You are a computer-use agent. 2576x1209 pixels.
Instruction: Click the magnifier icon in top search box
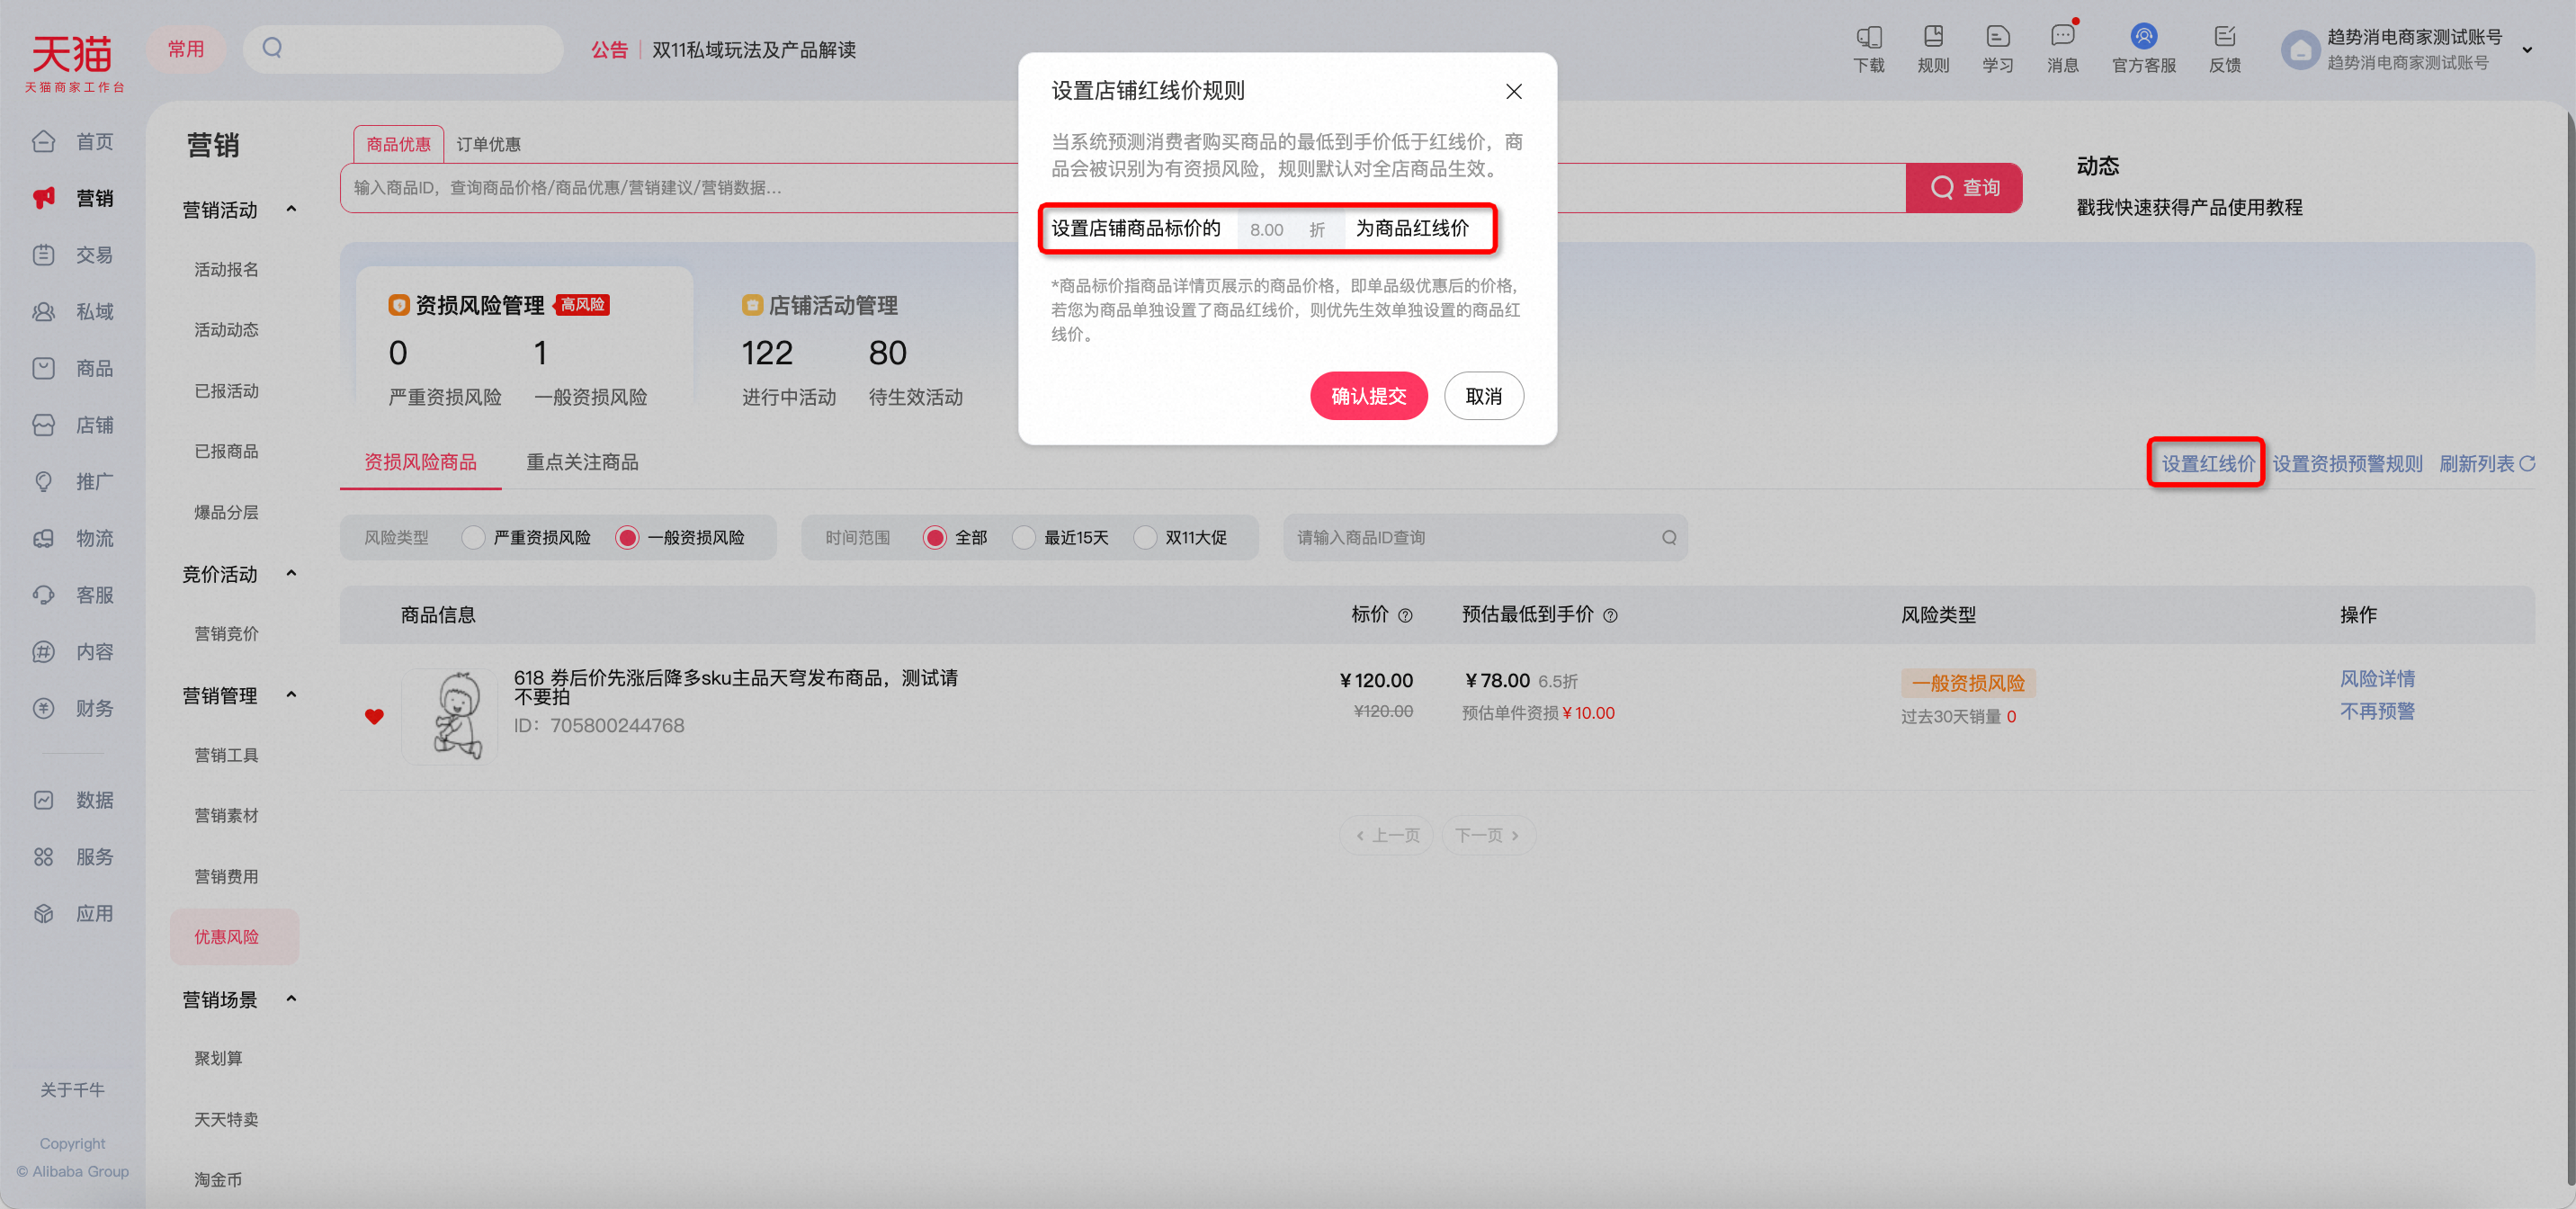[272, 48]
